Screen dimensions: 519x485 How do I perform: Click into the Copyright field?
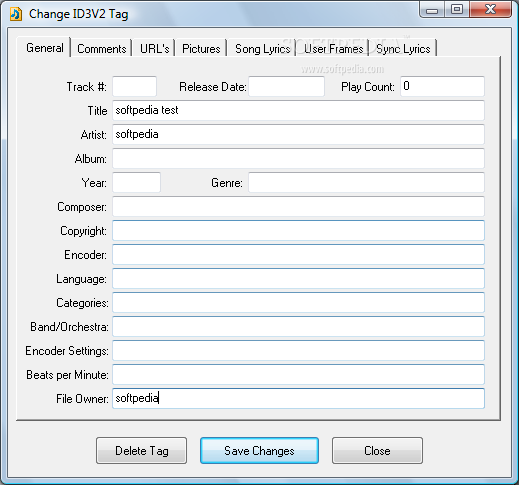(298, 230)
